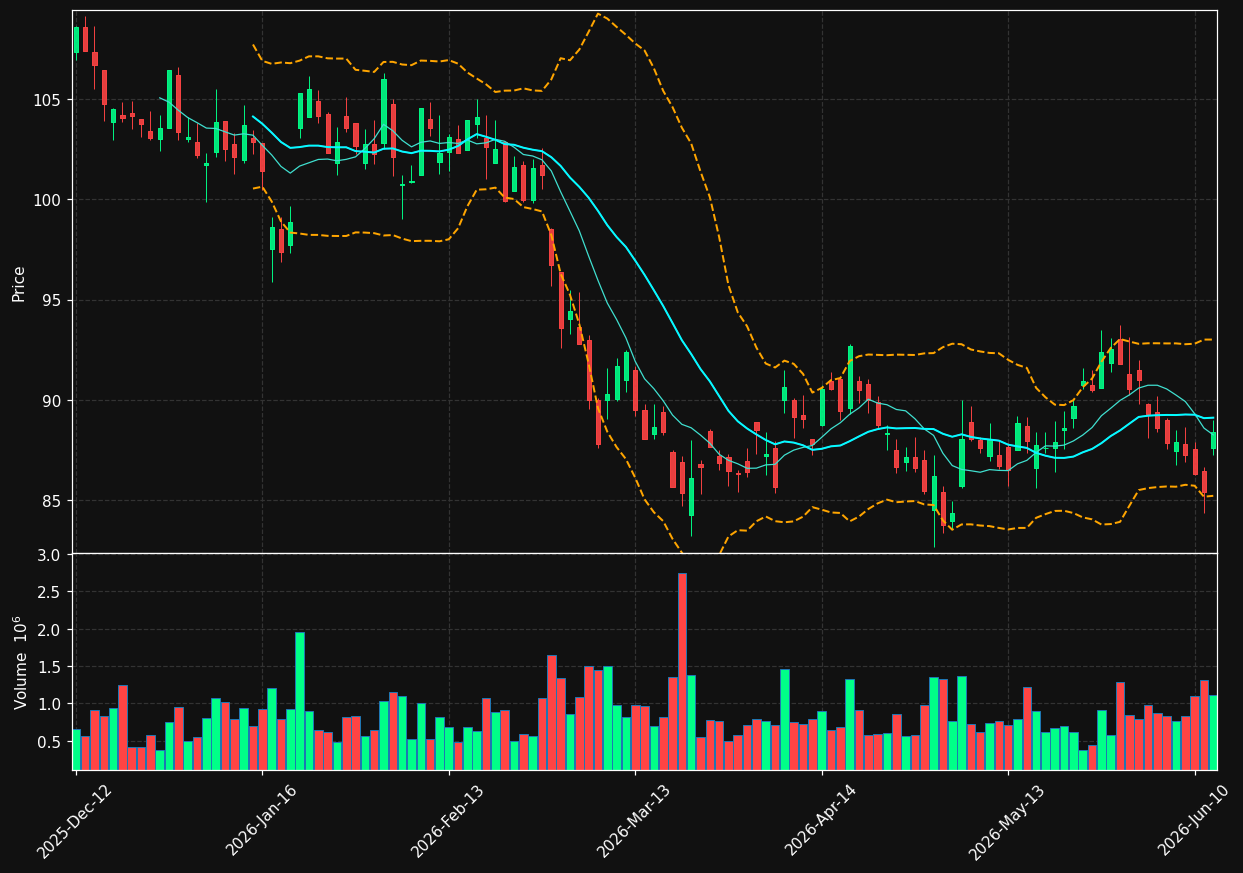Click the 2026-Apr-14 date label
The width and height of the screenshot is (1243, 873).
pos(821,820)
